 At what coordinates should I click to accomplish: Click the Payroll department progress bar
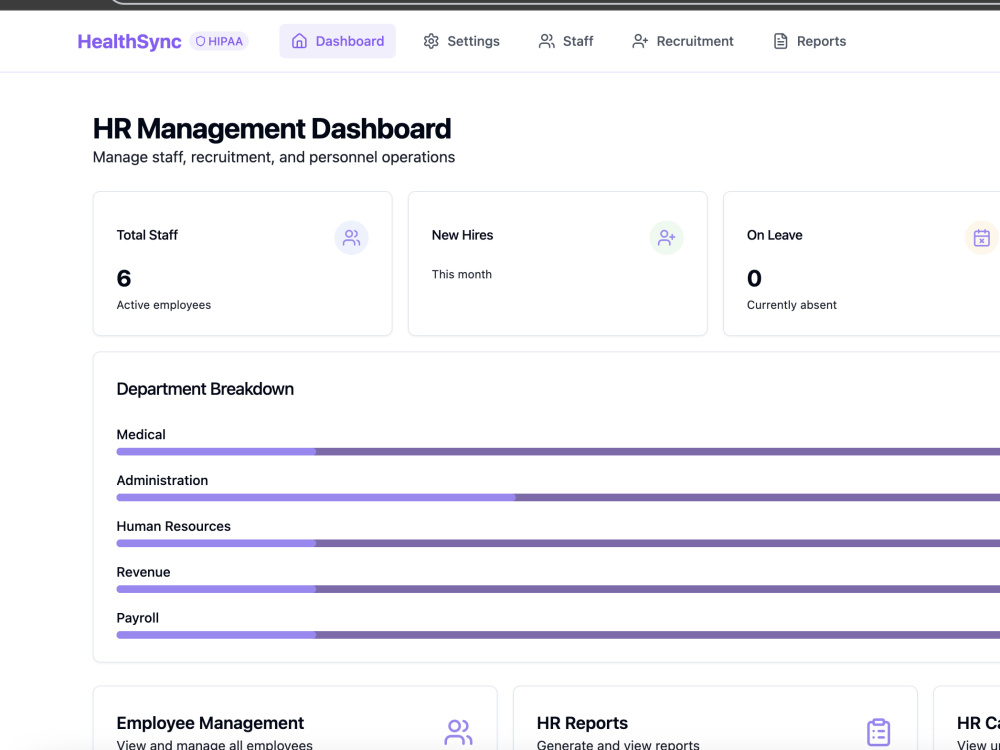(x=558, y=635)
